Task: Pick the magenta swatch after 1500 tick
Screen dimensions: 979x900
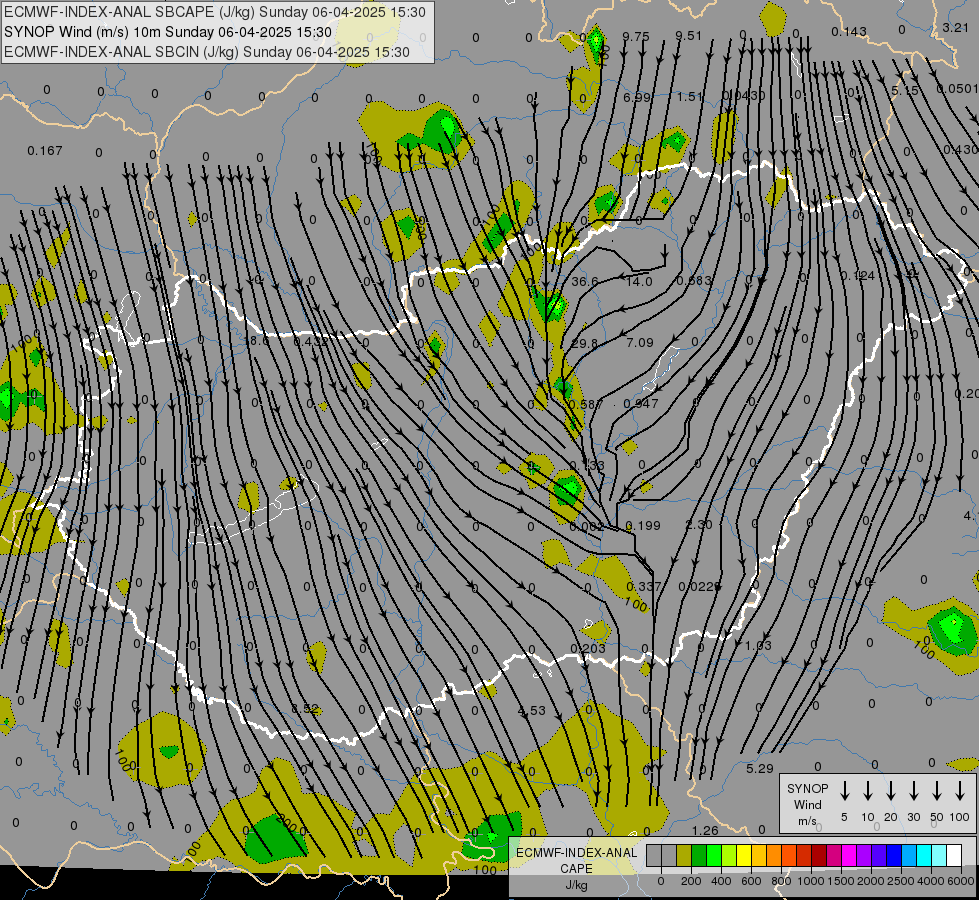Action: click(x=849, y=855)
